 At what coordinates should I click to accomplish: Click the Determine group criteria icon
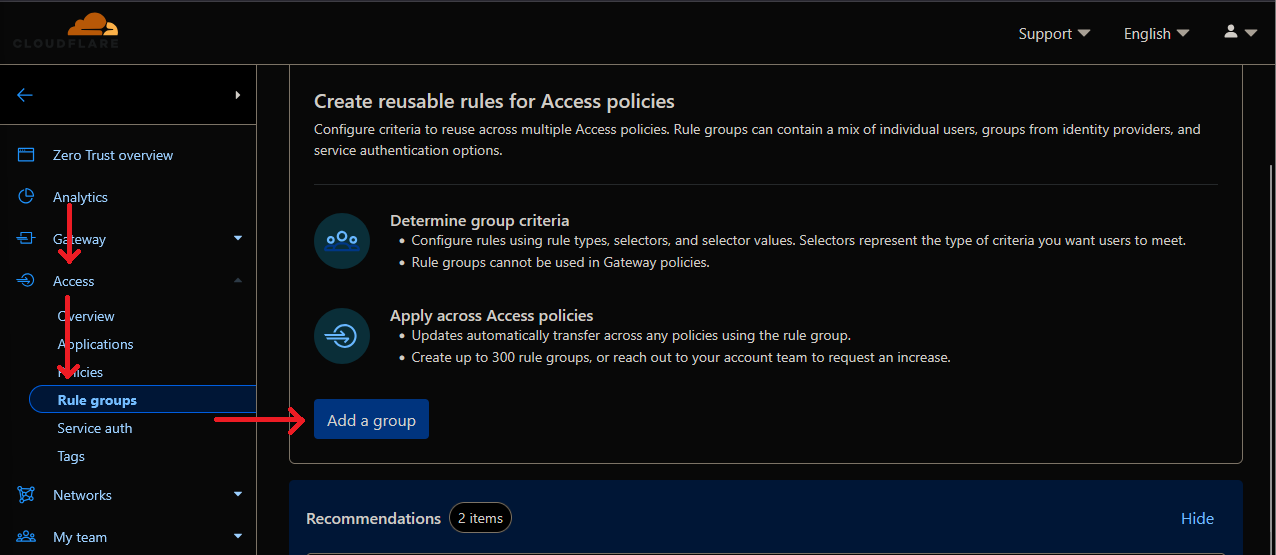click(342, 240)
